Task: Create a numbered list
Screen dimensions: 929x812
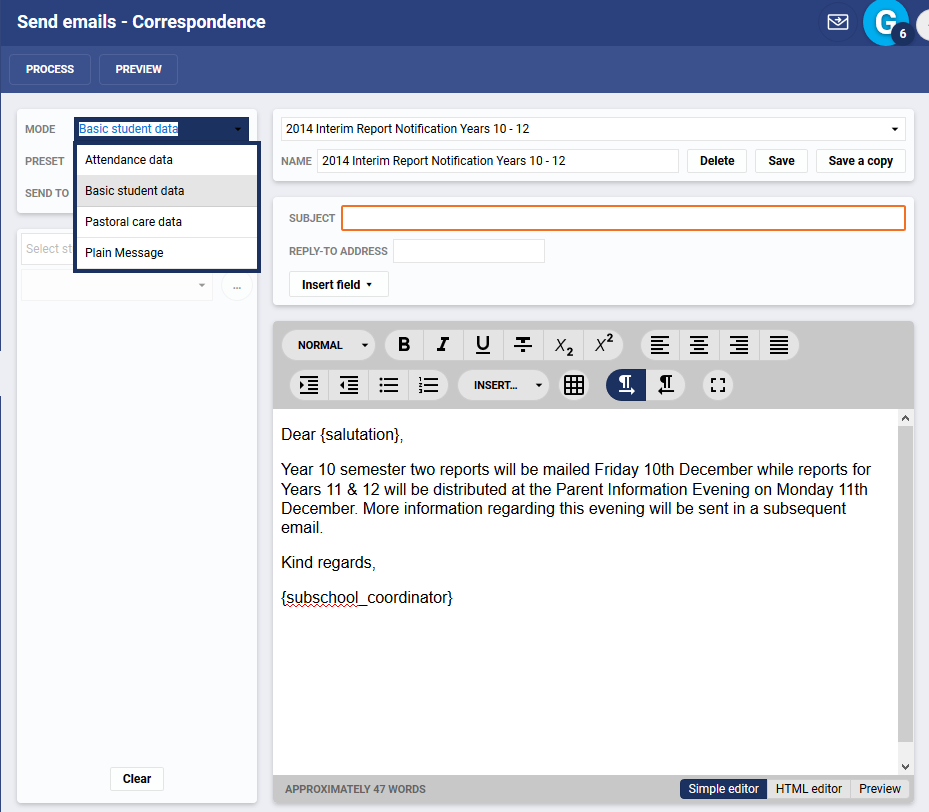Action: pyautogui.click(x=428, y=385)
